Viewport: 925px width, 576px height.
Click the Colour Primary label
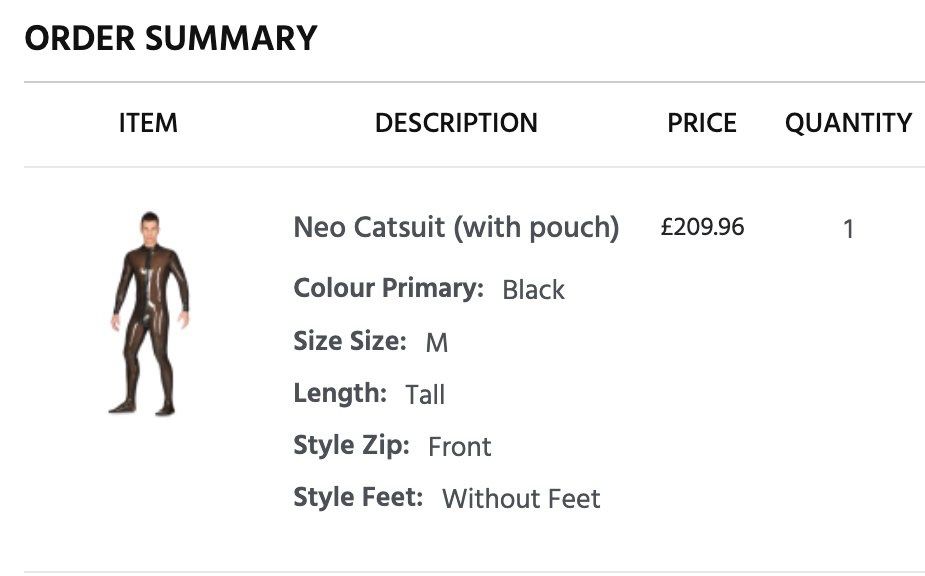388,288
